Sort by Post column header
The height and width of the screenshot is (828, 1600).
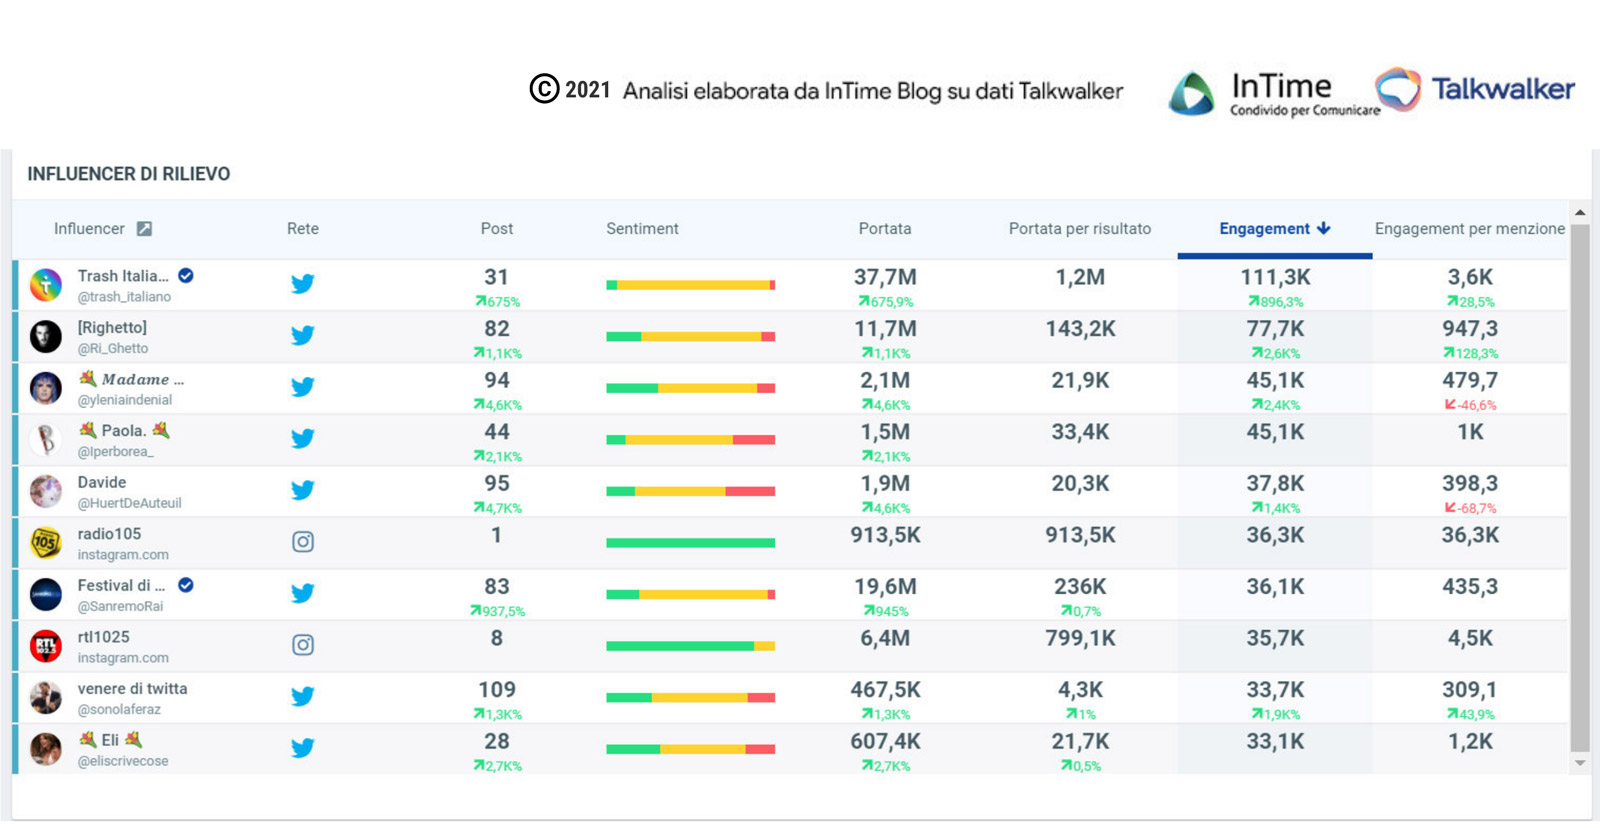tap(497, 229)
